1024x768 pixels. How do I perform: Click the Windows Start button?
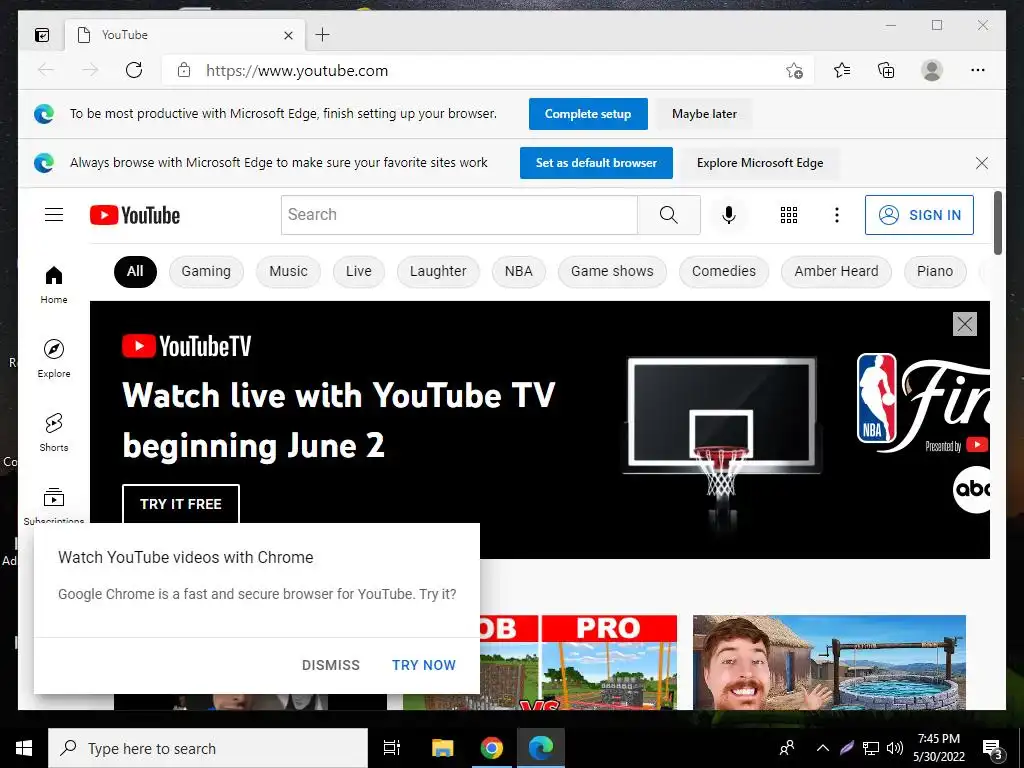24,748
